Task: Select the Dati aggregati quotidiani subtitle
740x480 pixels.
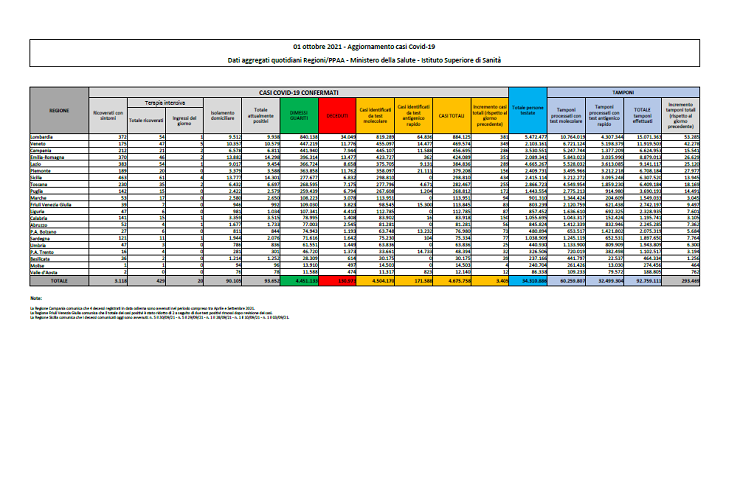Action: [x=371, y=60]
